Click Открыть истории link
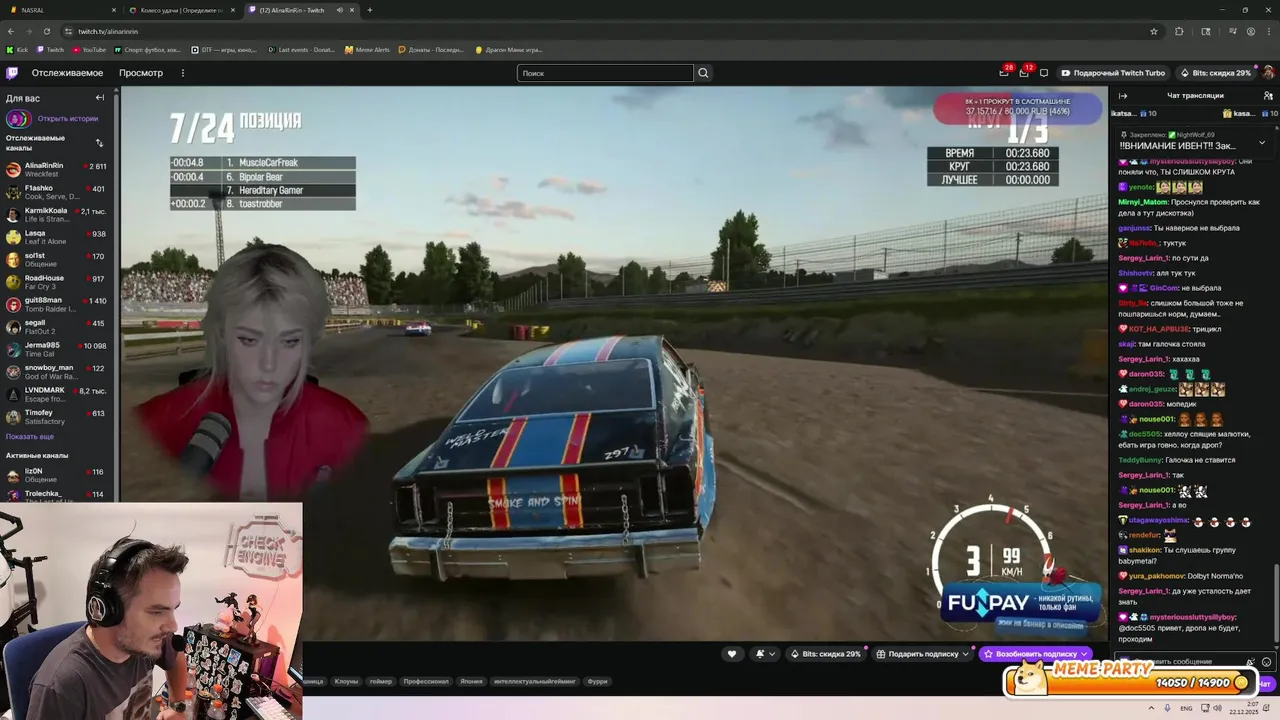The width and height of the screenshot is (1280, 720). point(68,119)
